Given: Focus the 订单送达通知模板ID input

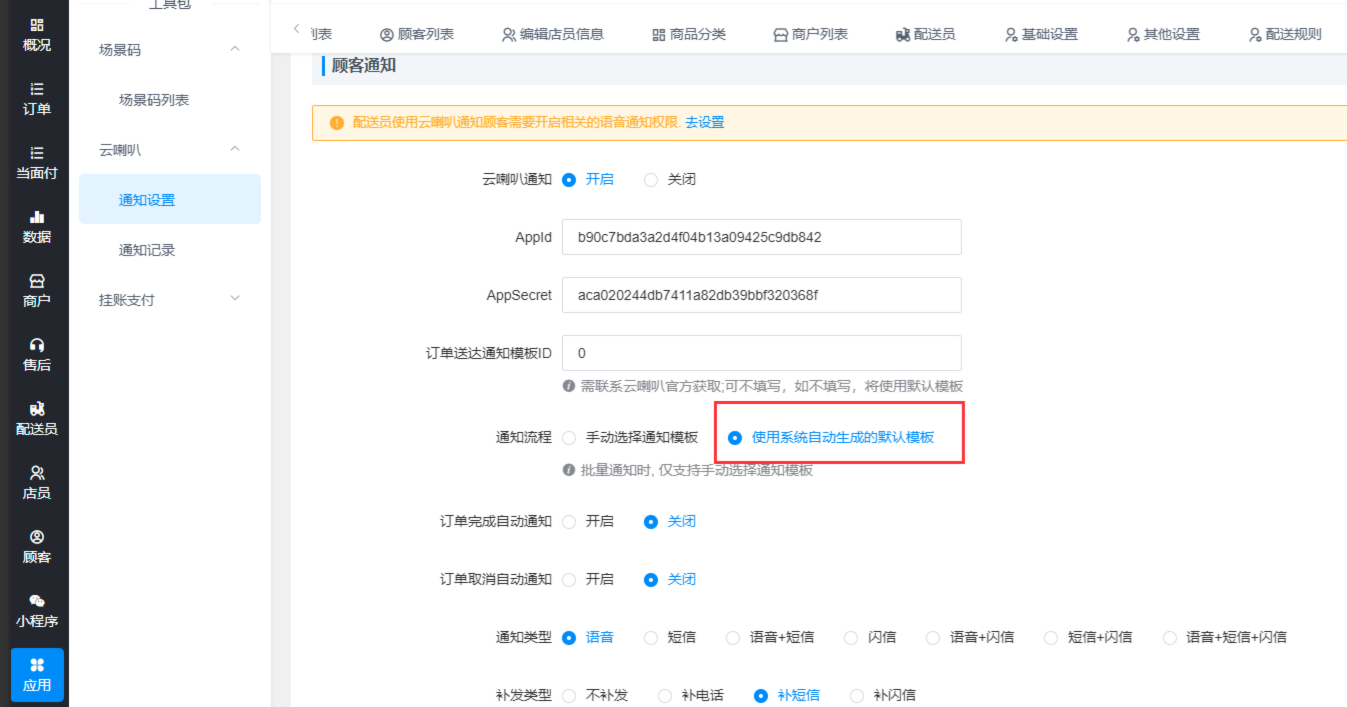Looking at the screenshot, I should [x=762, y=354].
